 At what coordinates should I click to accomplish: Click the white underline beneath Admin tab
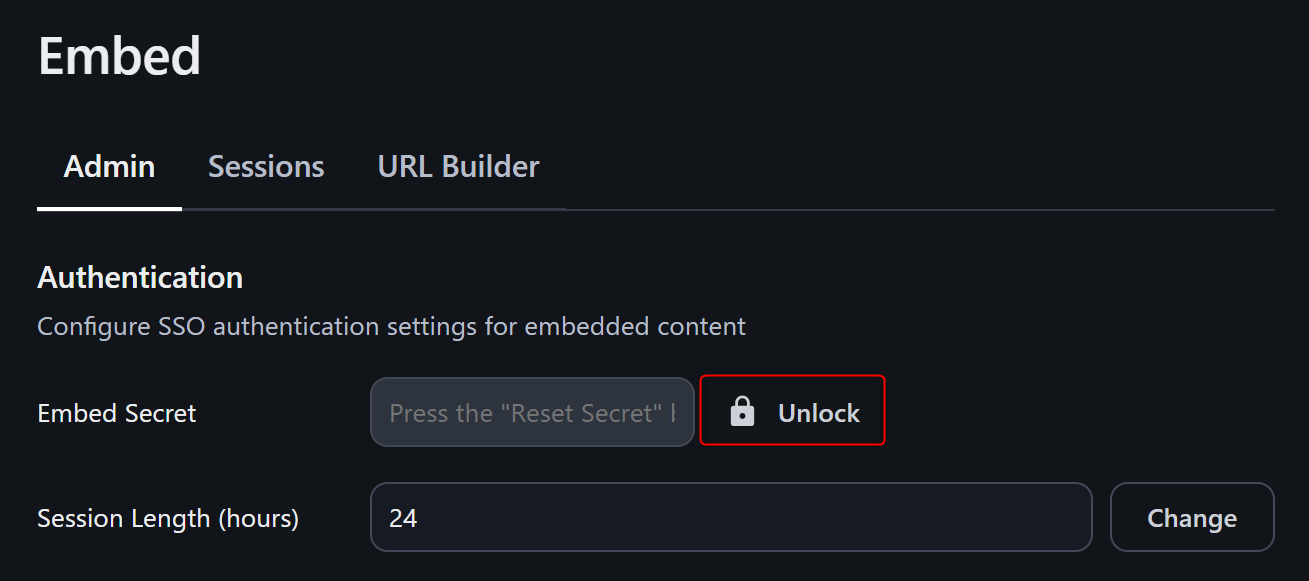tap(109, 208)
